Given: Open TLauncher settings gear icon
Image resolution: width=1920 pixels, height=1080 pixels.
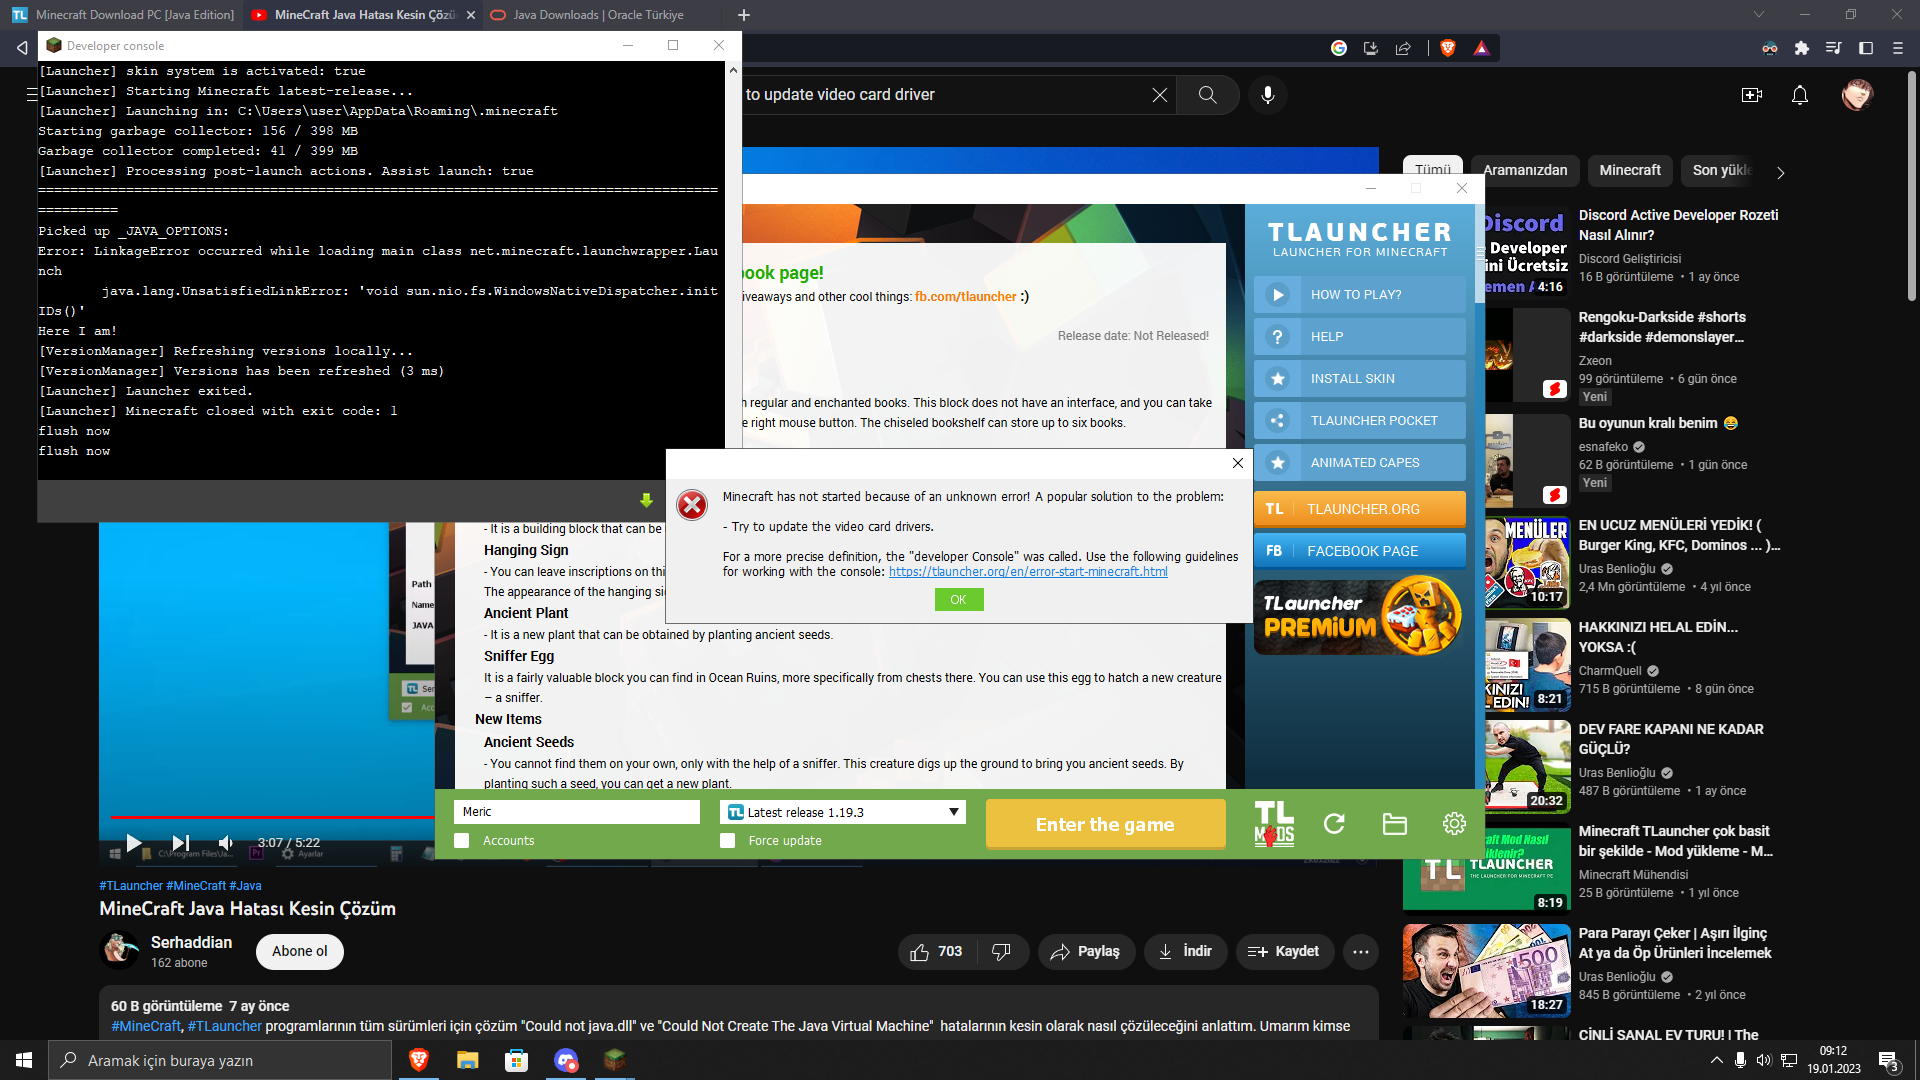Looking at the screenshot, I should tap(1454, 823).
